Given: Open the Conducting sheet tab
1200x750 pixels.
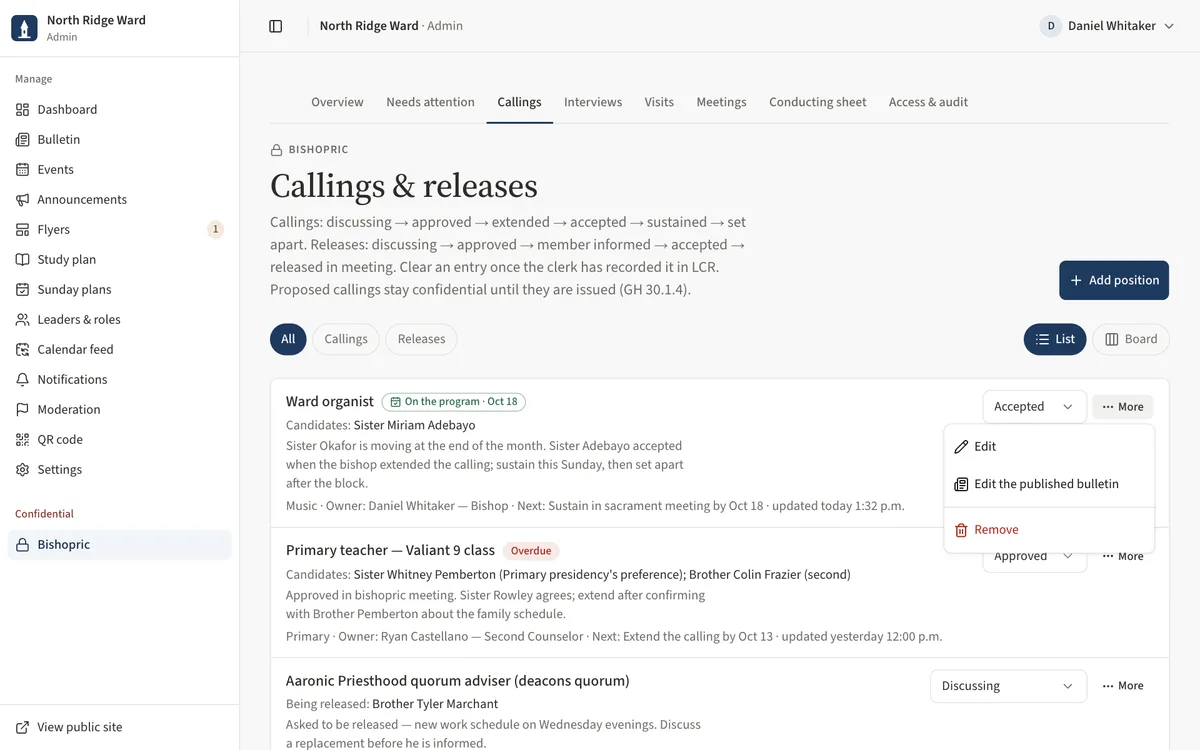Looking at the screenshot, I should click(818, 102).
